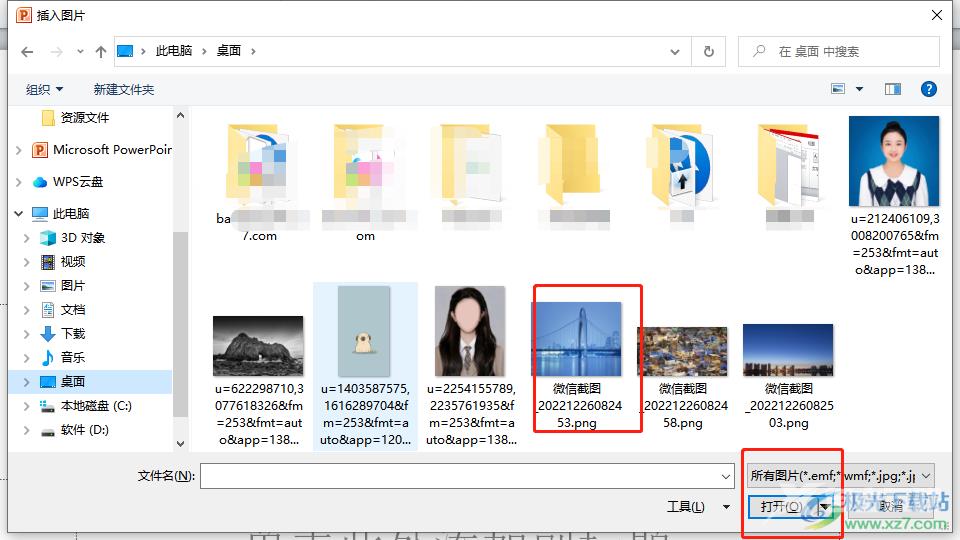Click the computer icon in address bar

(125, 51)
